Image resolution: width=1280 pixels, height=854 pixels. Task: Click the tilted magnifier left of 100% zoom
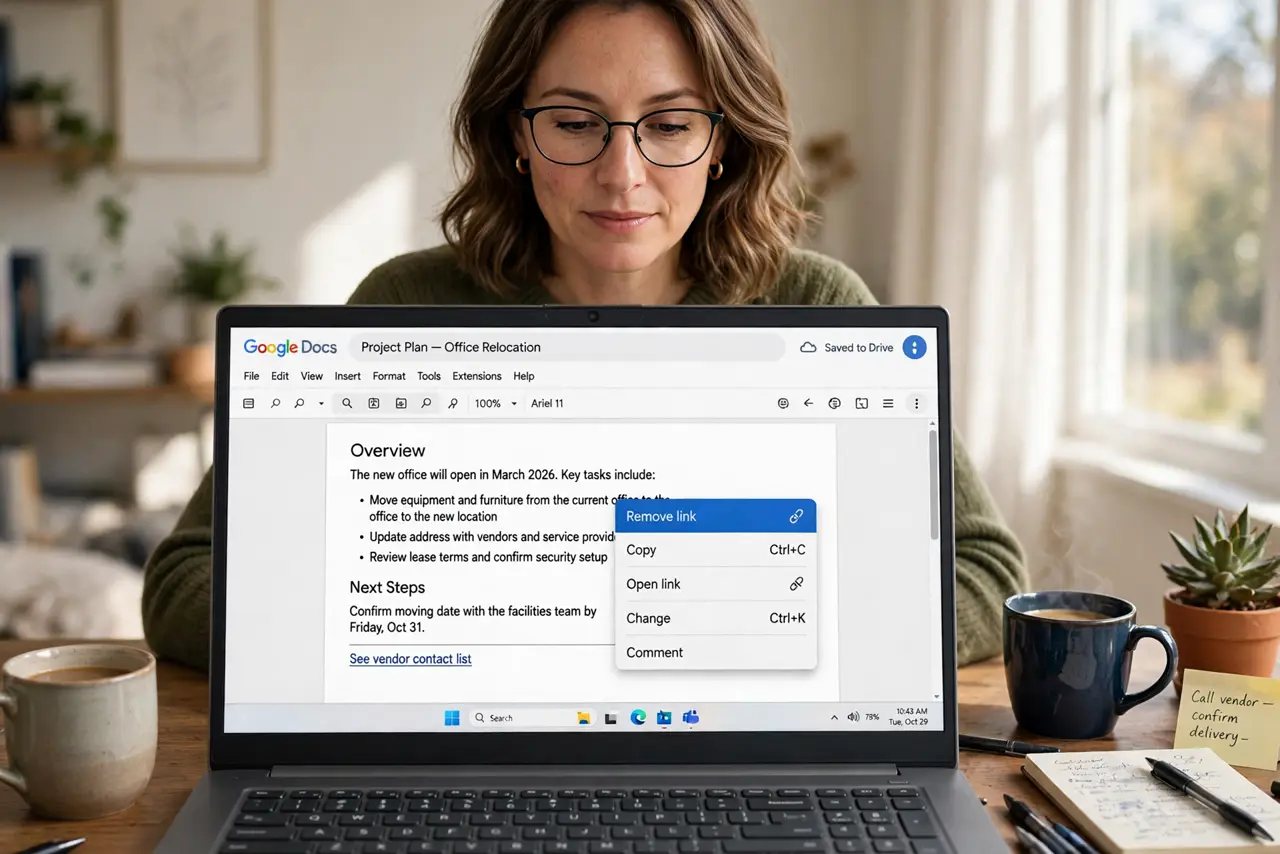(453, 403)
